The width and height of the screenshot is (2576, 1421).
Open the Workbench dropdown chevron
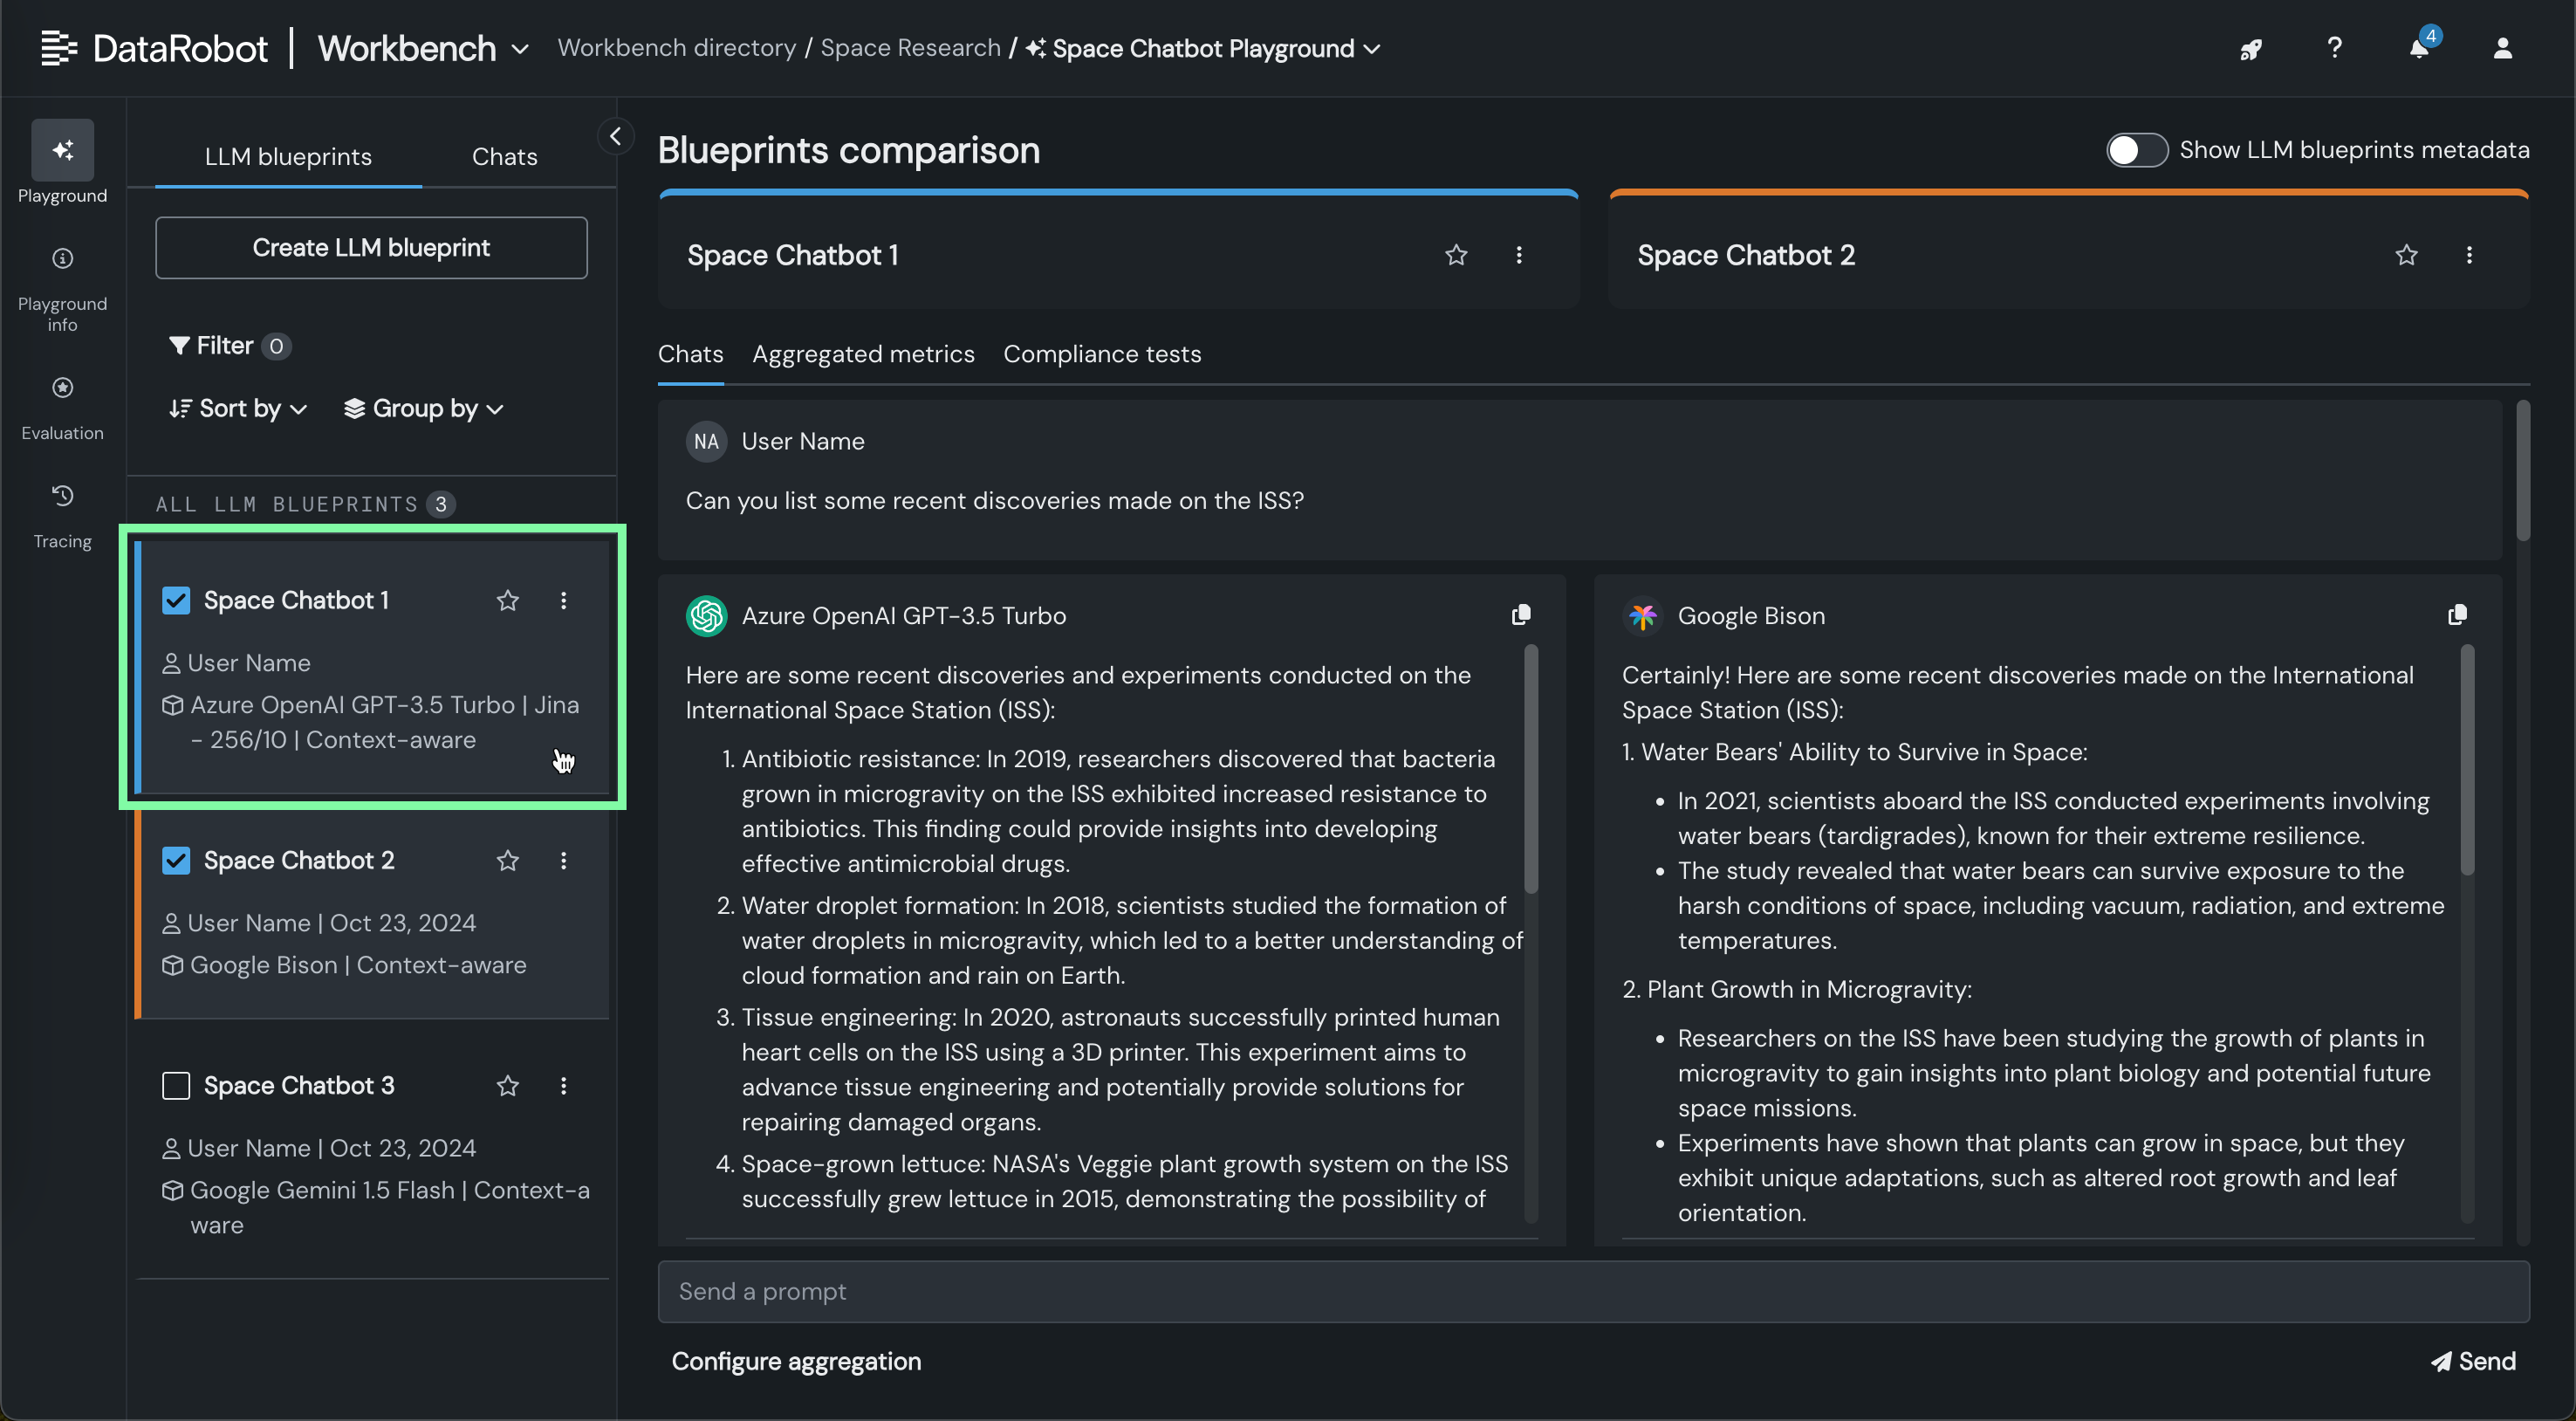click(520, 48)
